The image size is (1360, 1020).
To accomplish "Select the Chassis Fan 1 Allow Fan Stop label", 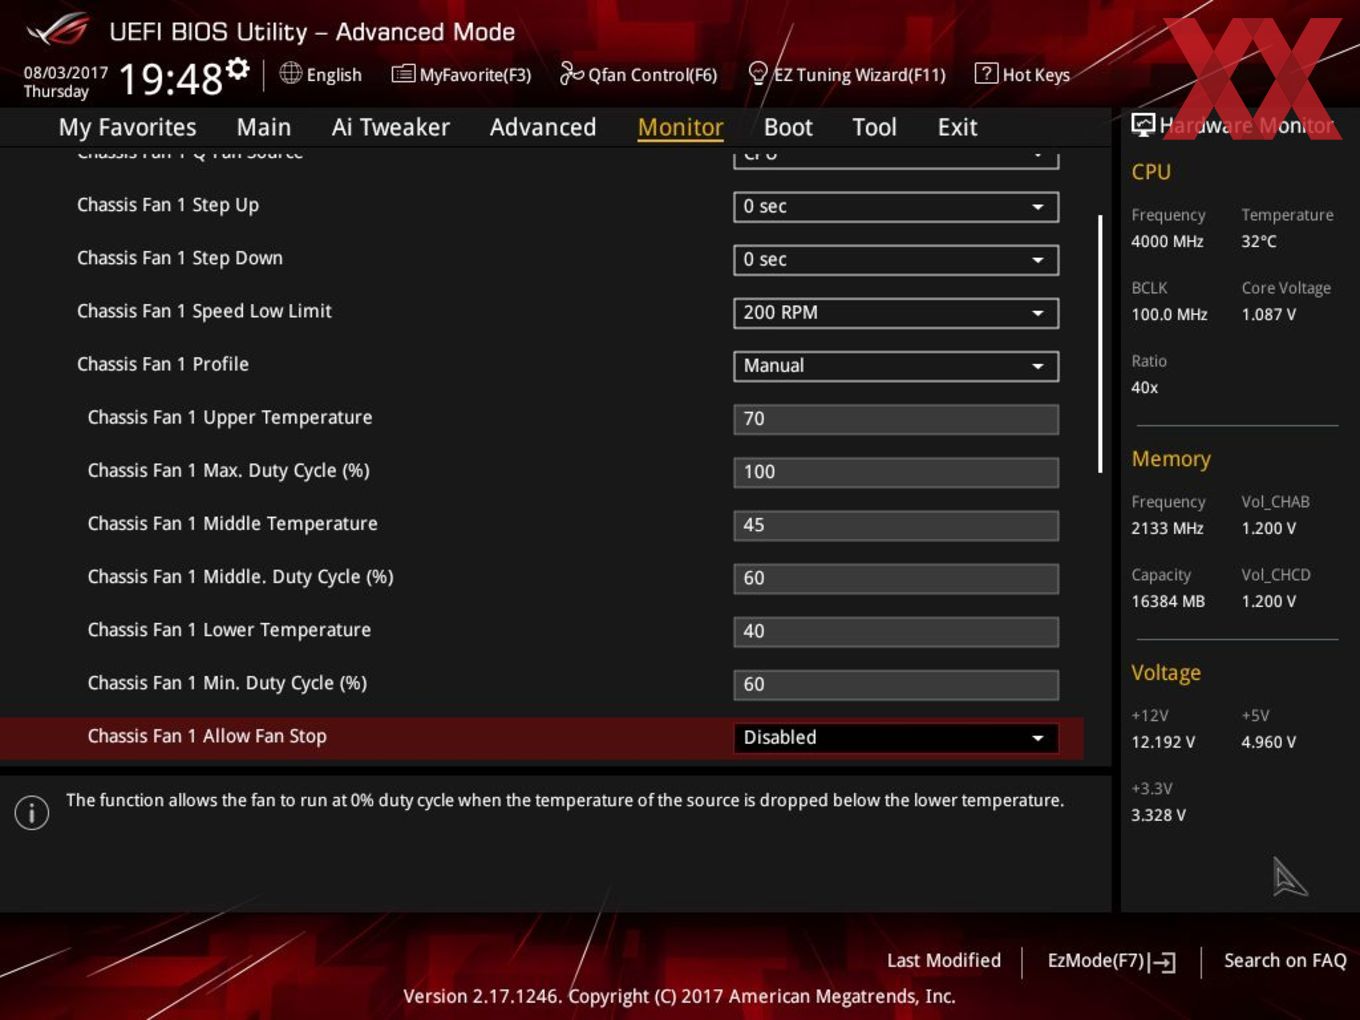I will tap(207, 736).
